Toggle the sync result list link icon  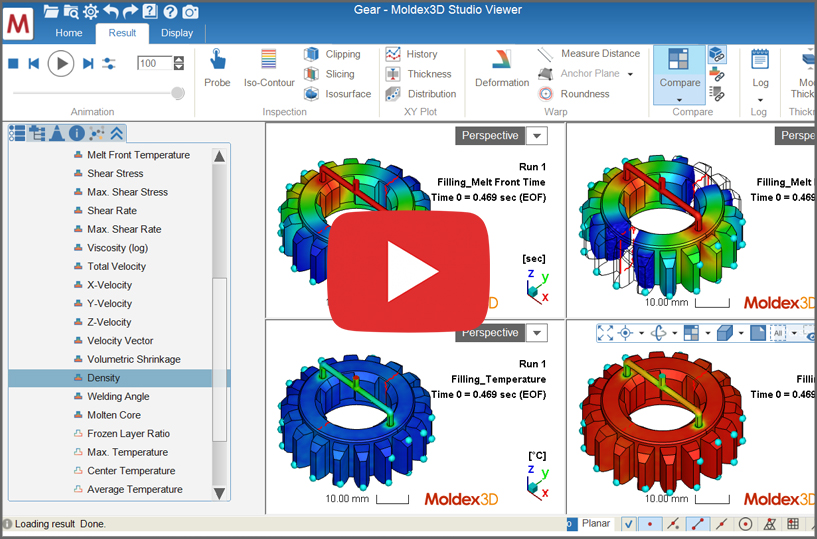pos(717,94)
